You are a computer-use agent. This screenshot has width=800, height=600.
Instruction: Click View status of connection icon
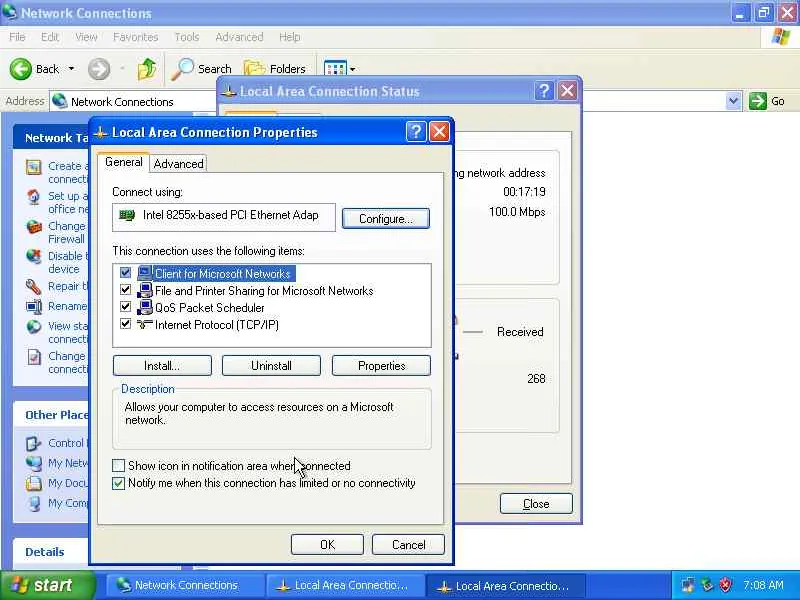pyautogui.click(x=34, y=327)
